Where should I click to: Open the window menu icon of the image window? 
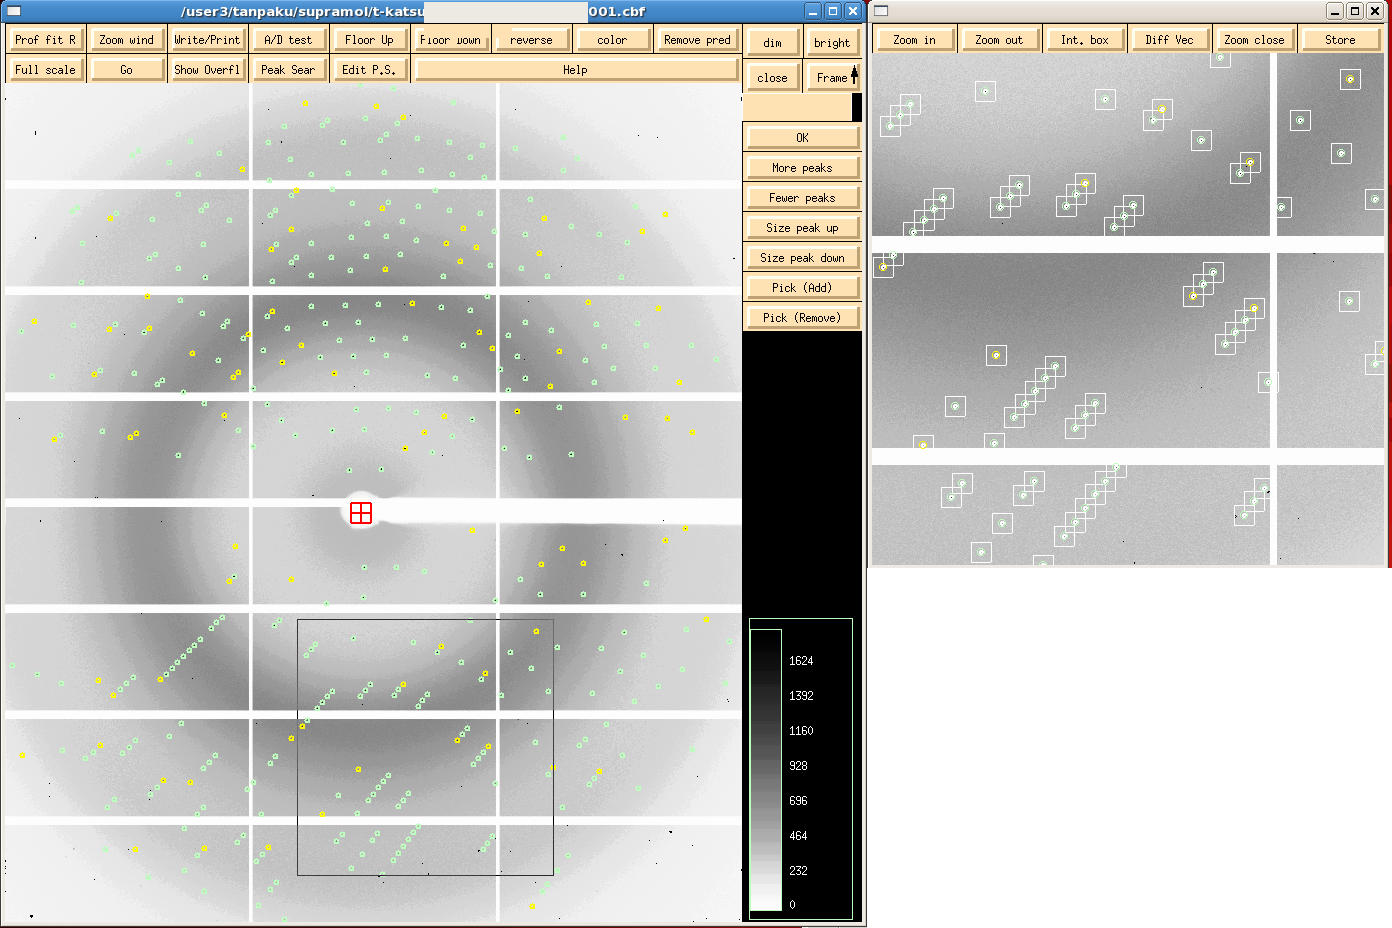click(13, 11)
